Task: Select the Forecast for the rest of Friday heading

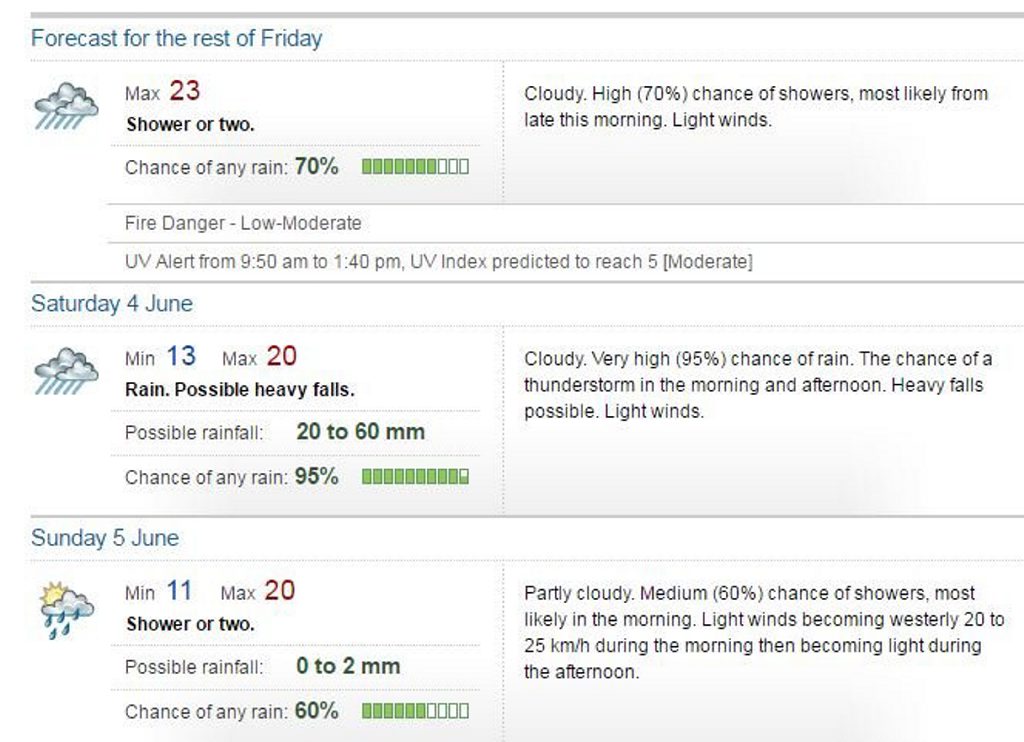Action: tap(177, 38)
